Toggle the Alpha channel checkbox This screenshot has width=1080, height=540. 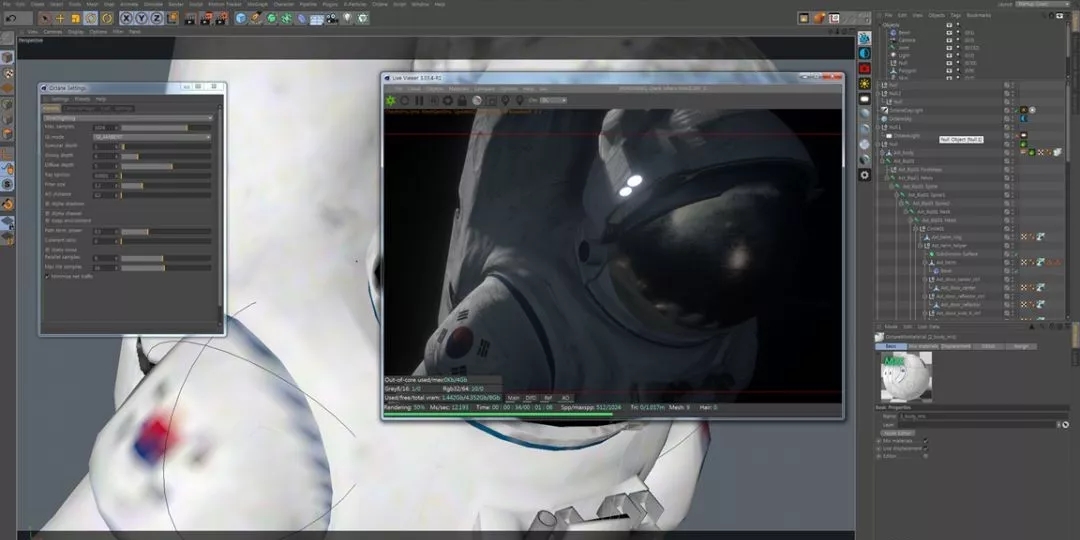tap(47, 213)
